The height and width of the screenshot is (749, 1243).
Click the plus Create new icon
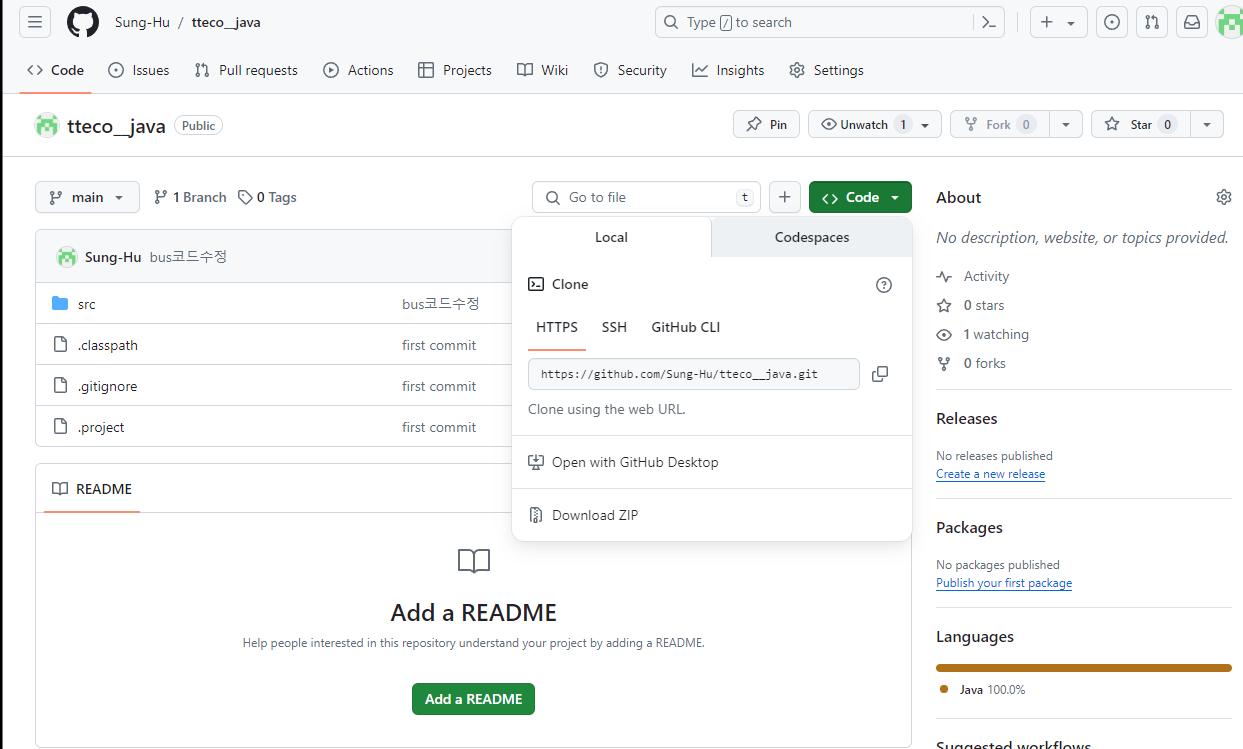point(1047,22)
